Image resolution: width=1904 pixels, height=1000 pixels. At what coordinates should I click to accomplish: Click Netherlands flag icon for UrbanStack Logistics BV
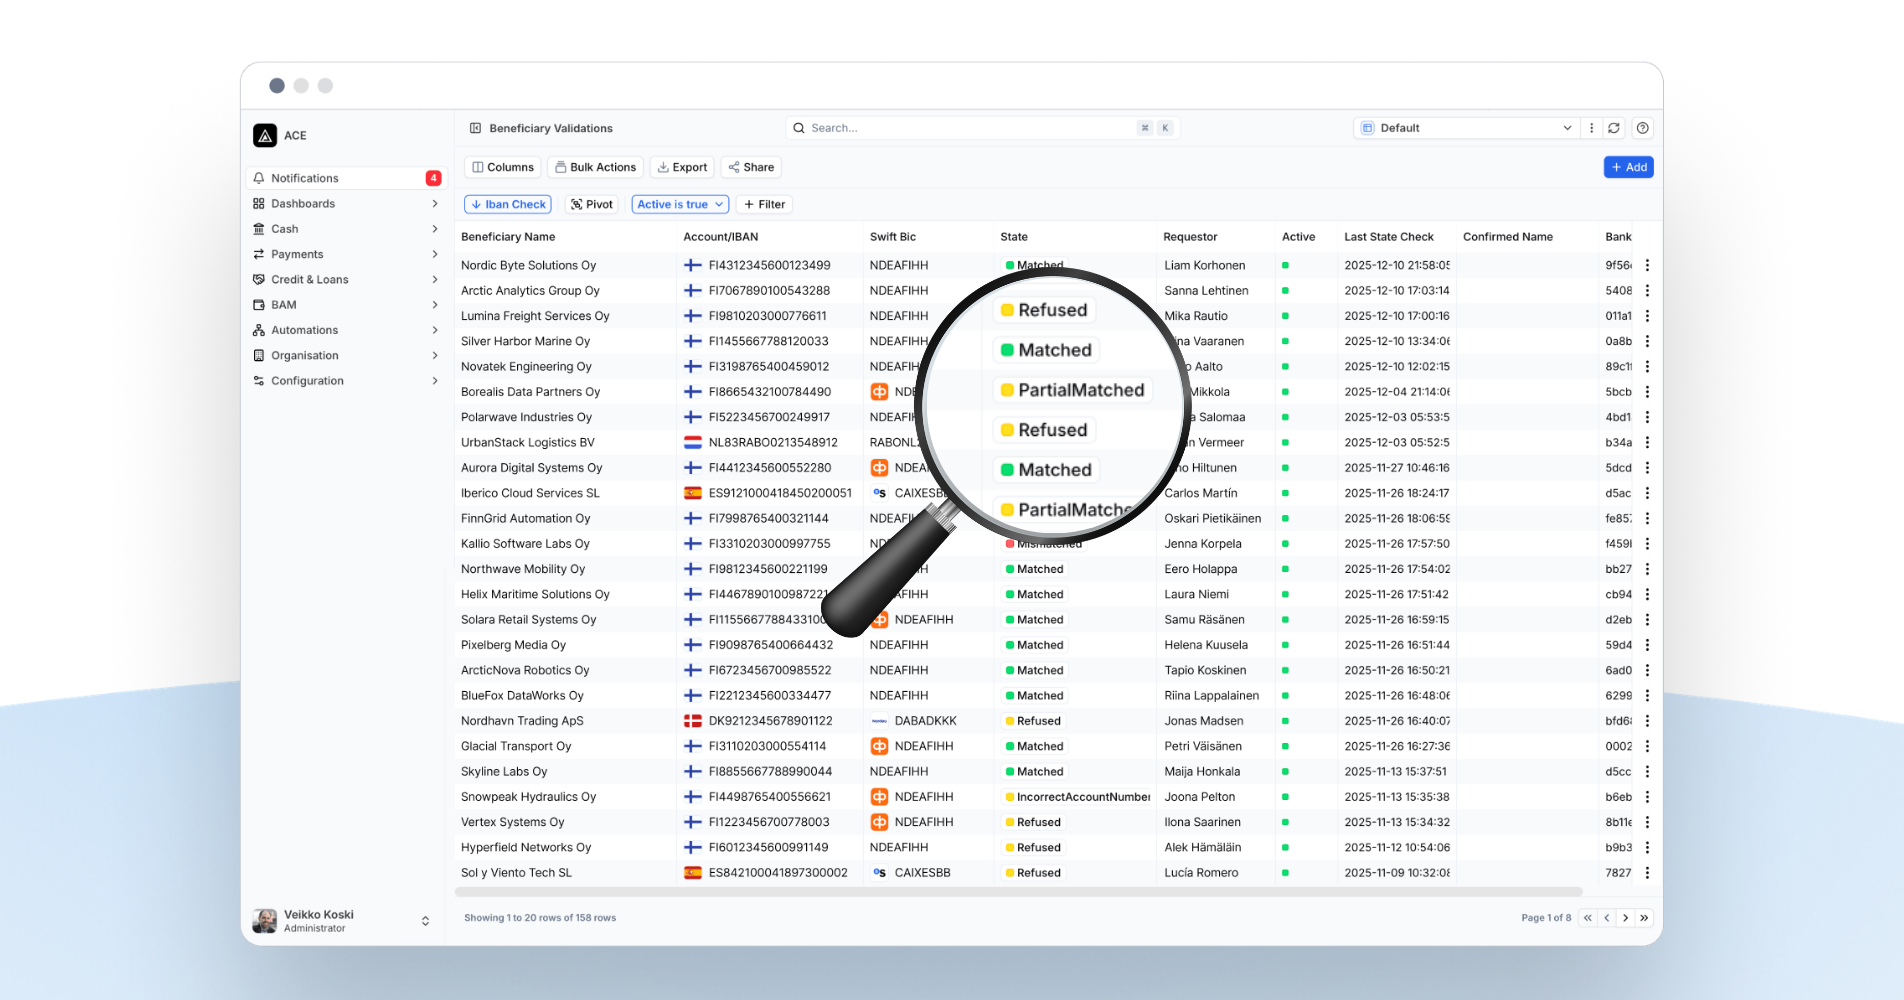tap(692, 443)
